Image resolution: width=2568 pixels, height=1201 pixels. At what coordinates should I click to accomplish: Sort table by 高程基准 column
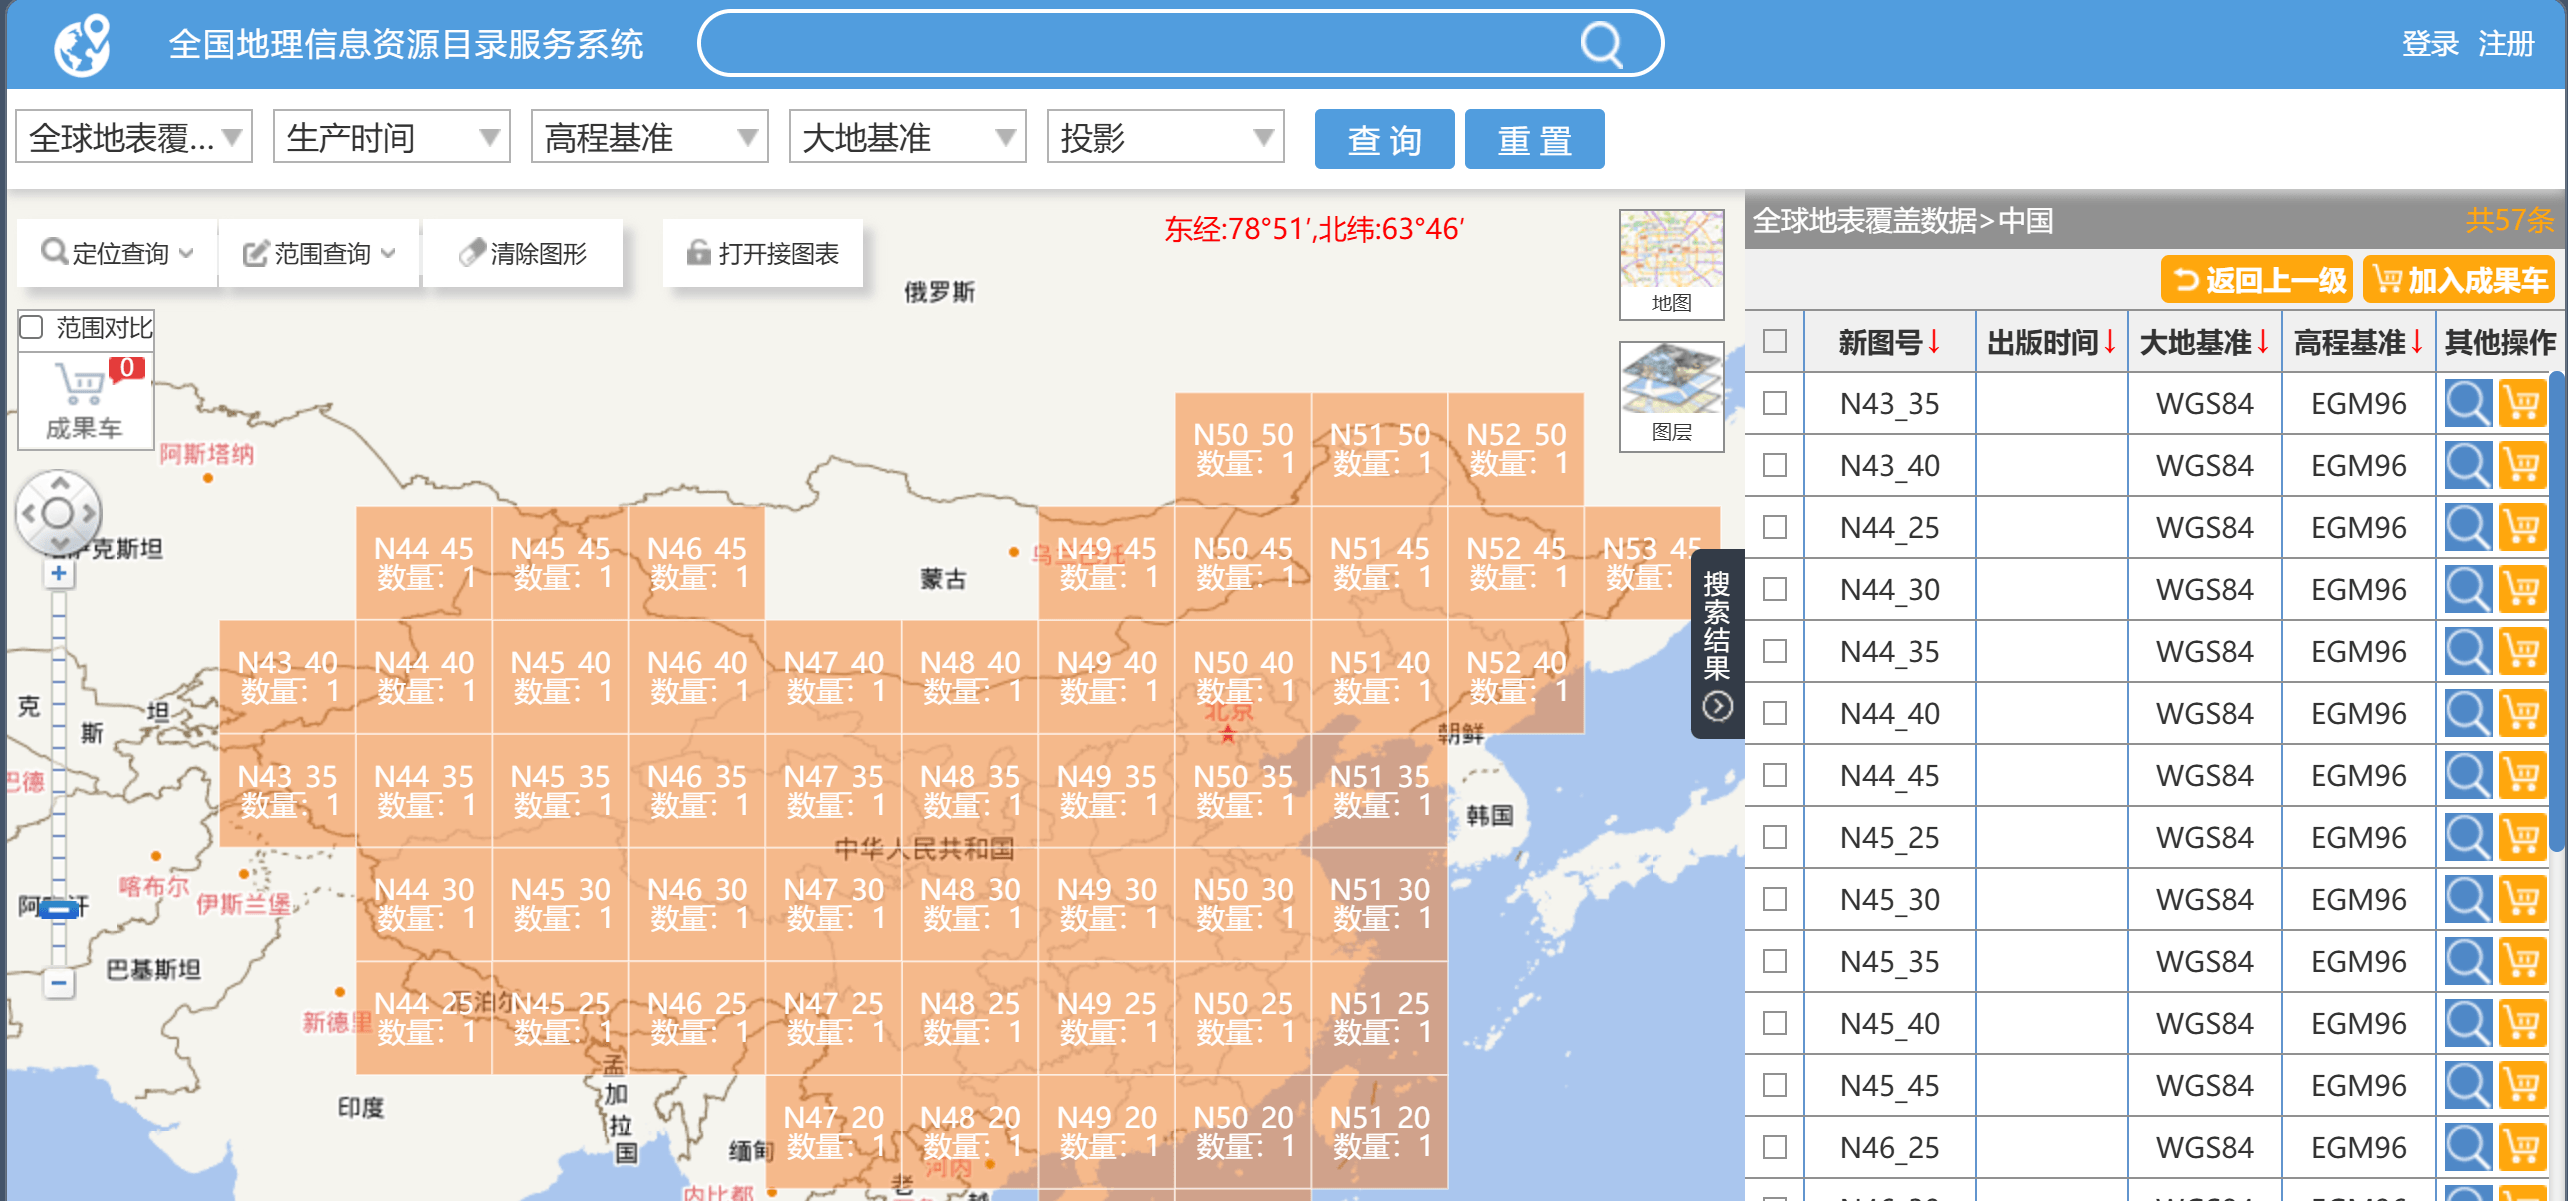point(2359,342)
